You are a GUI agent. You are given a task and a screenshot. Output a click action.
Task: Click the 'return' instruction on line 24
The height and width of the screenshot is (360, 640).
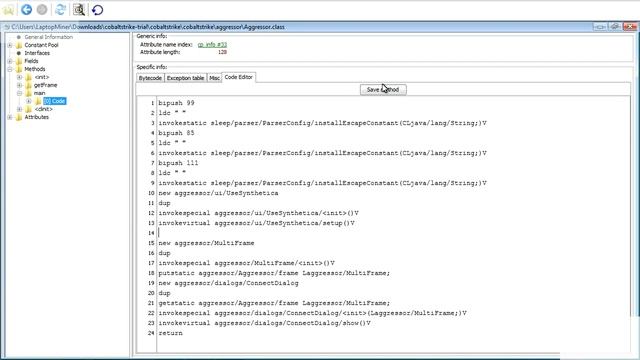(170, 333)
